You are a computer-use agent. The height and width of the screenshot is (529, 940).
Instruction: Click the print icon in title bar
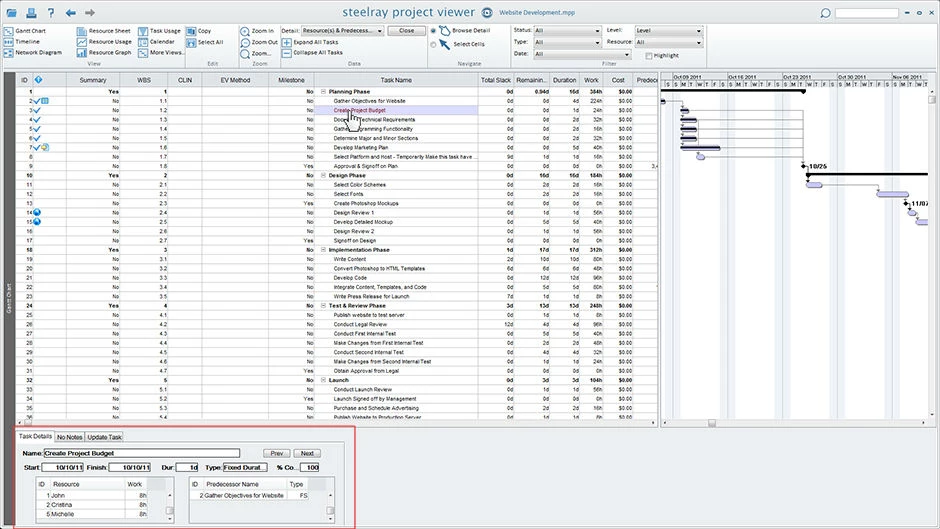tap(30, 13)
